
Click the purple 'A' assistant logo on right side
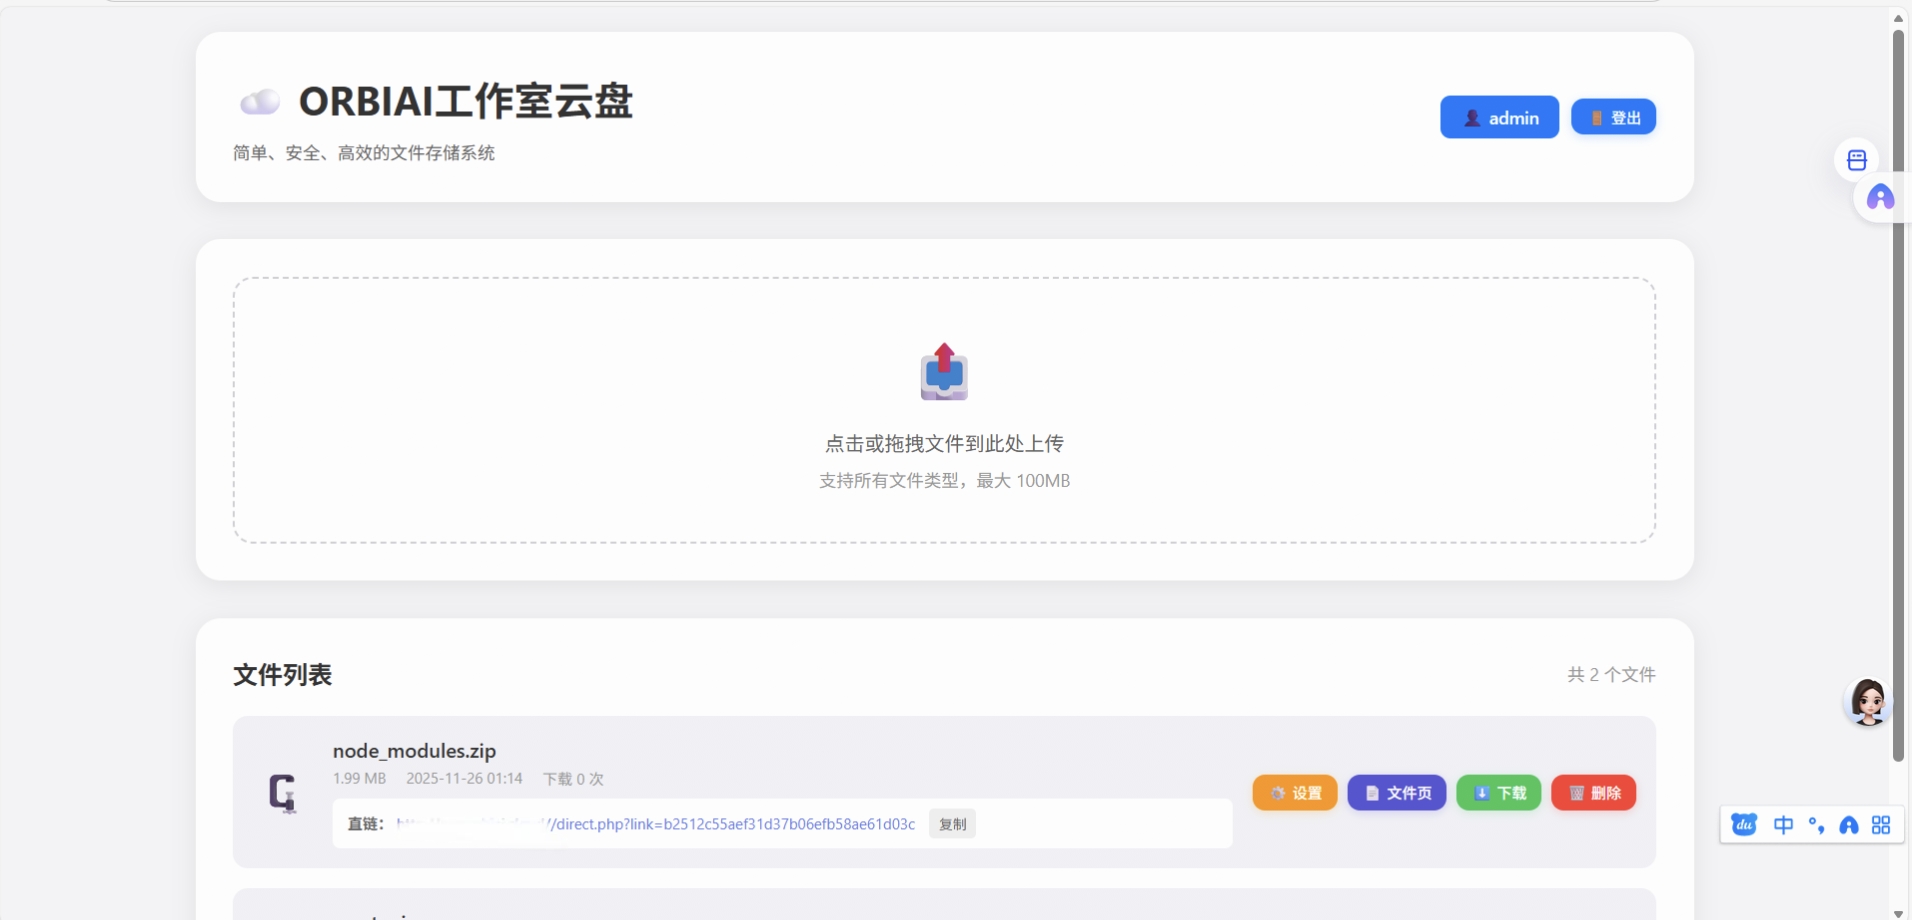point(1880,198)
